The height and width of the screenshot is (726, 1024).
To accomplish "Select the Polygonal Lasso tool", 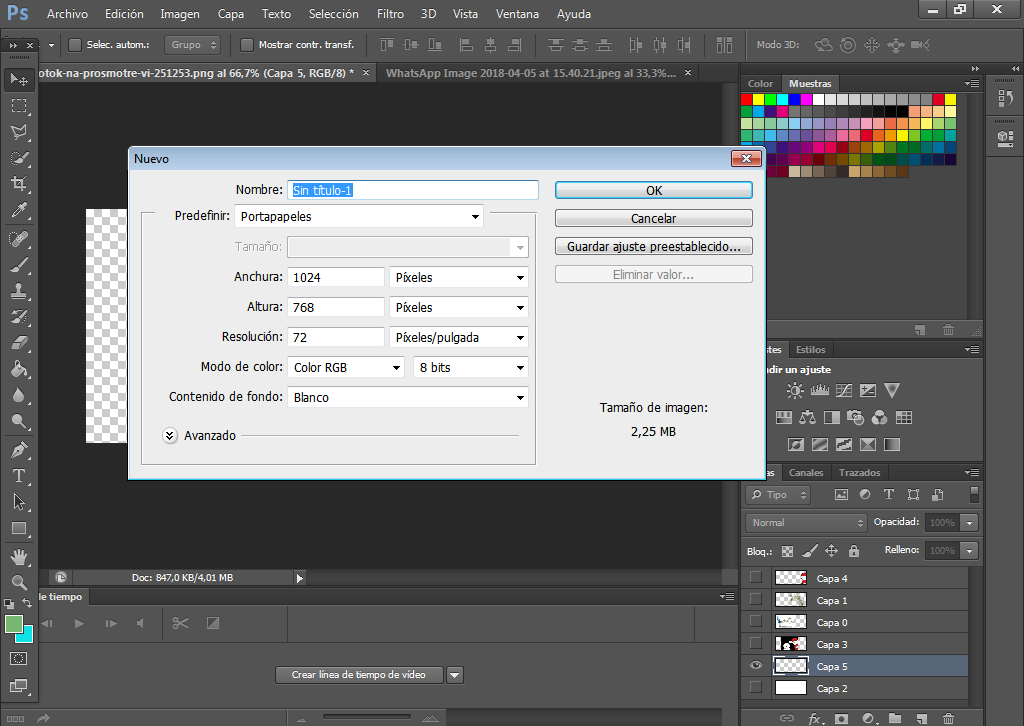I will click(19, 132).
